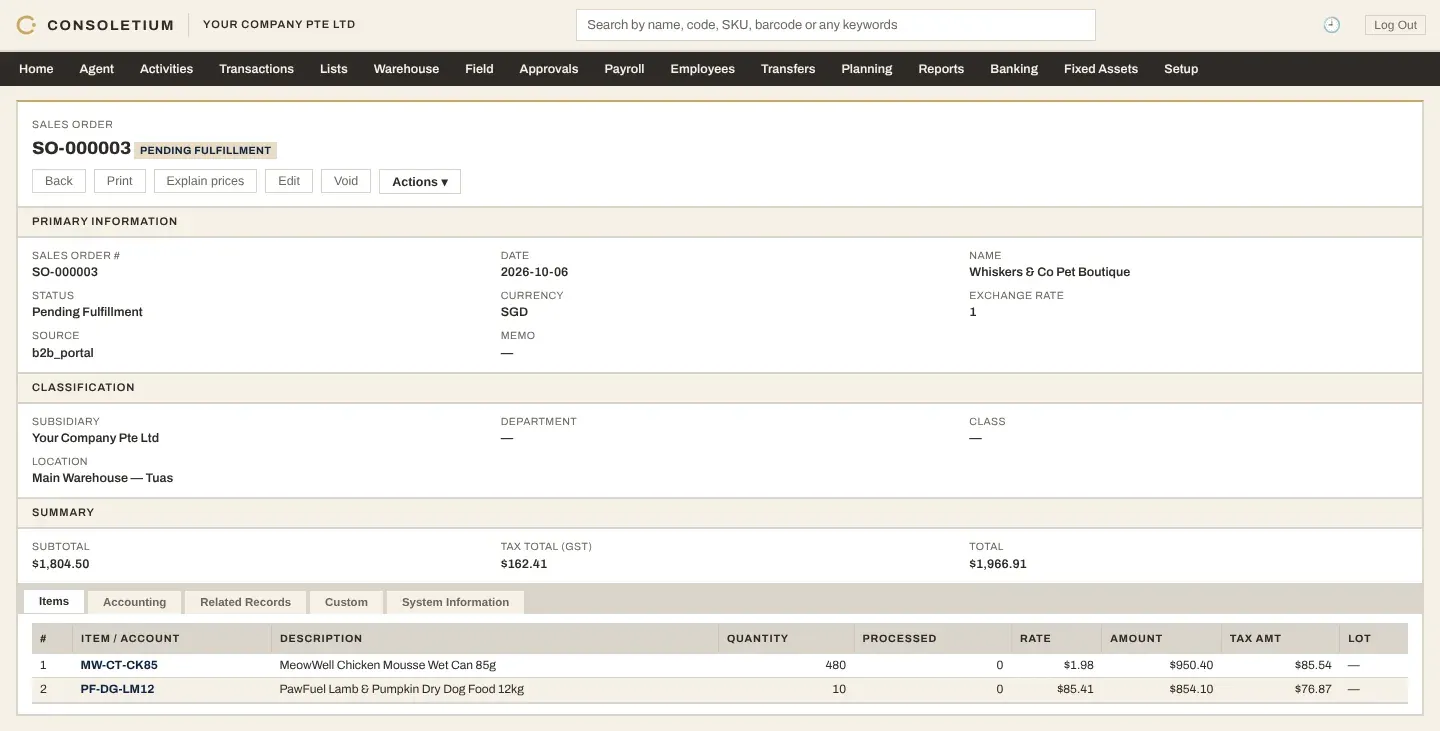
Task: Click the Quantity column header
Action: point(786,638)
